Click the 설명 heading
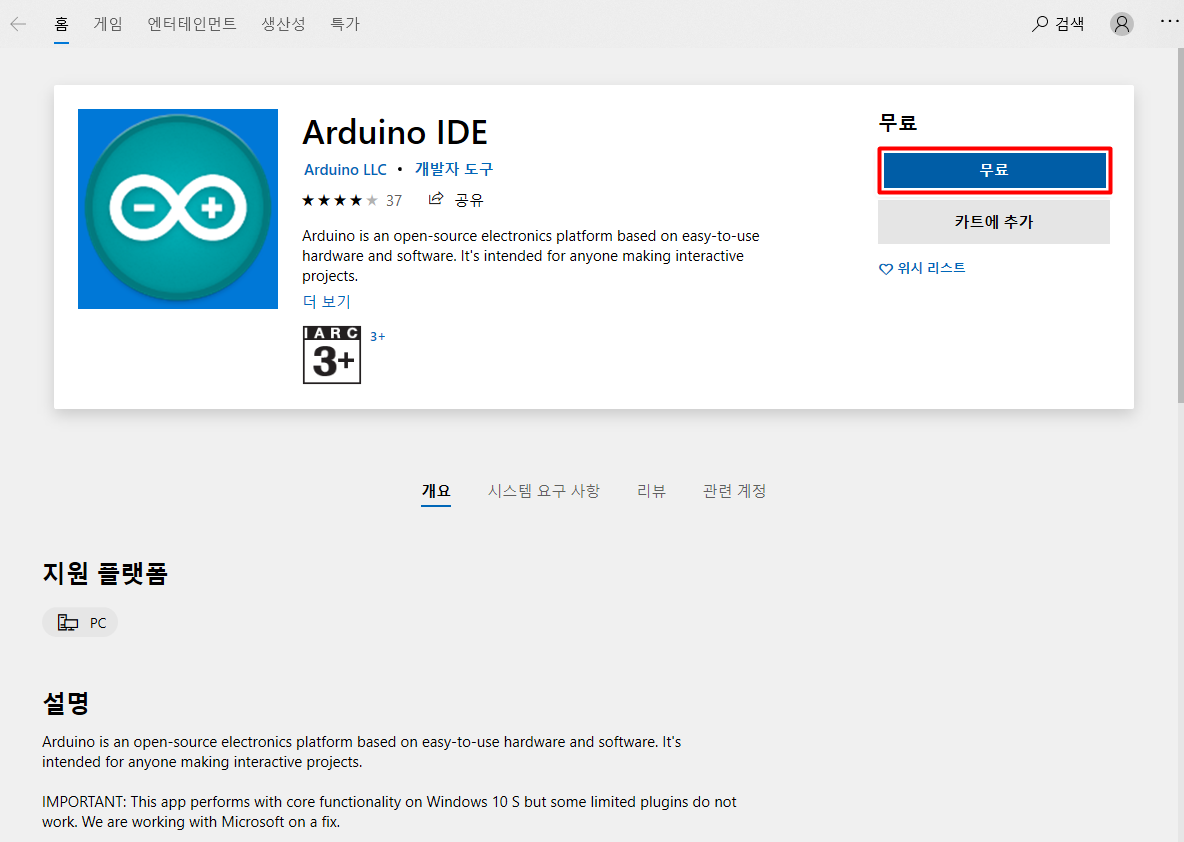The width and height of the screenshot is (1184, 842). (66, 703)
